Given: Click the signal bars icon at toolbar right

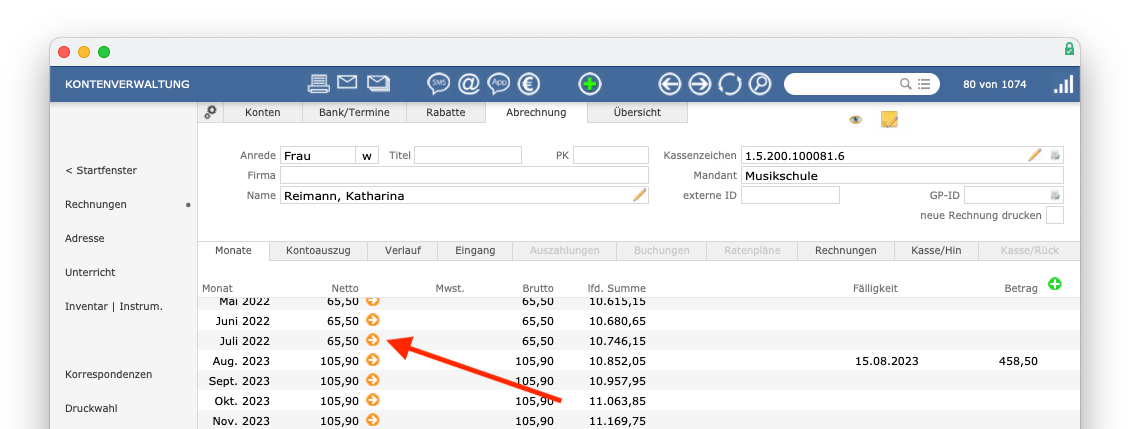Looking at the screenshot, I should click(x=1064, y=84).
